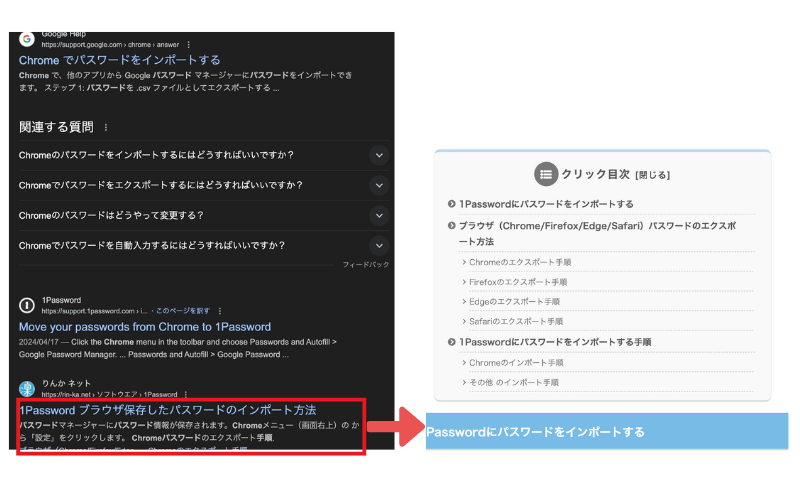Viewport: 800px width, 500px height.
Task: Go to 'Firefoxのエクスポート手順' contents entry
Action: pos(518,282)
